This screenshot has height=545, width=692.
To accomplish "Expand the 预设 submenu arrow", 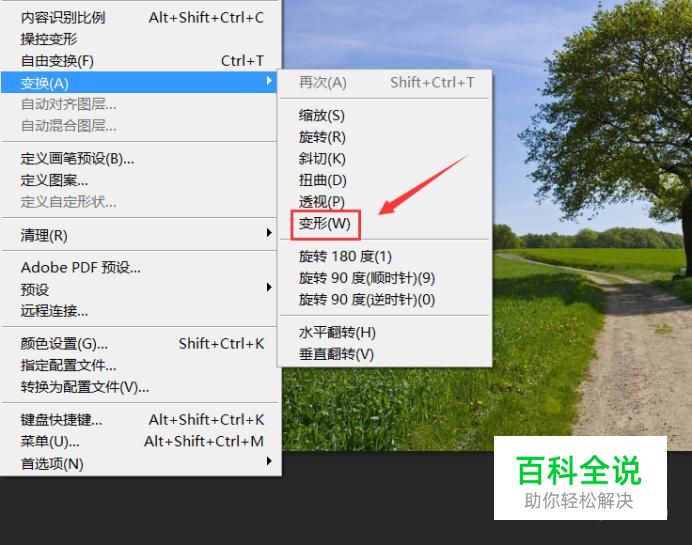I will pos(269,287).
